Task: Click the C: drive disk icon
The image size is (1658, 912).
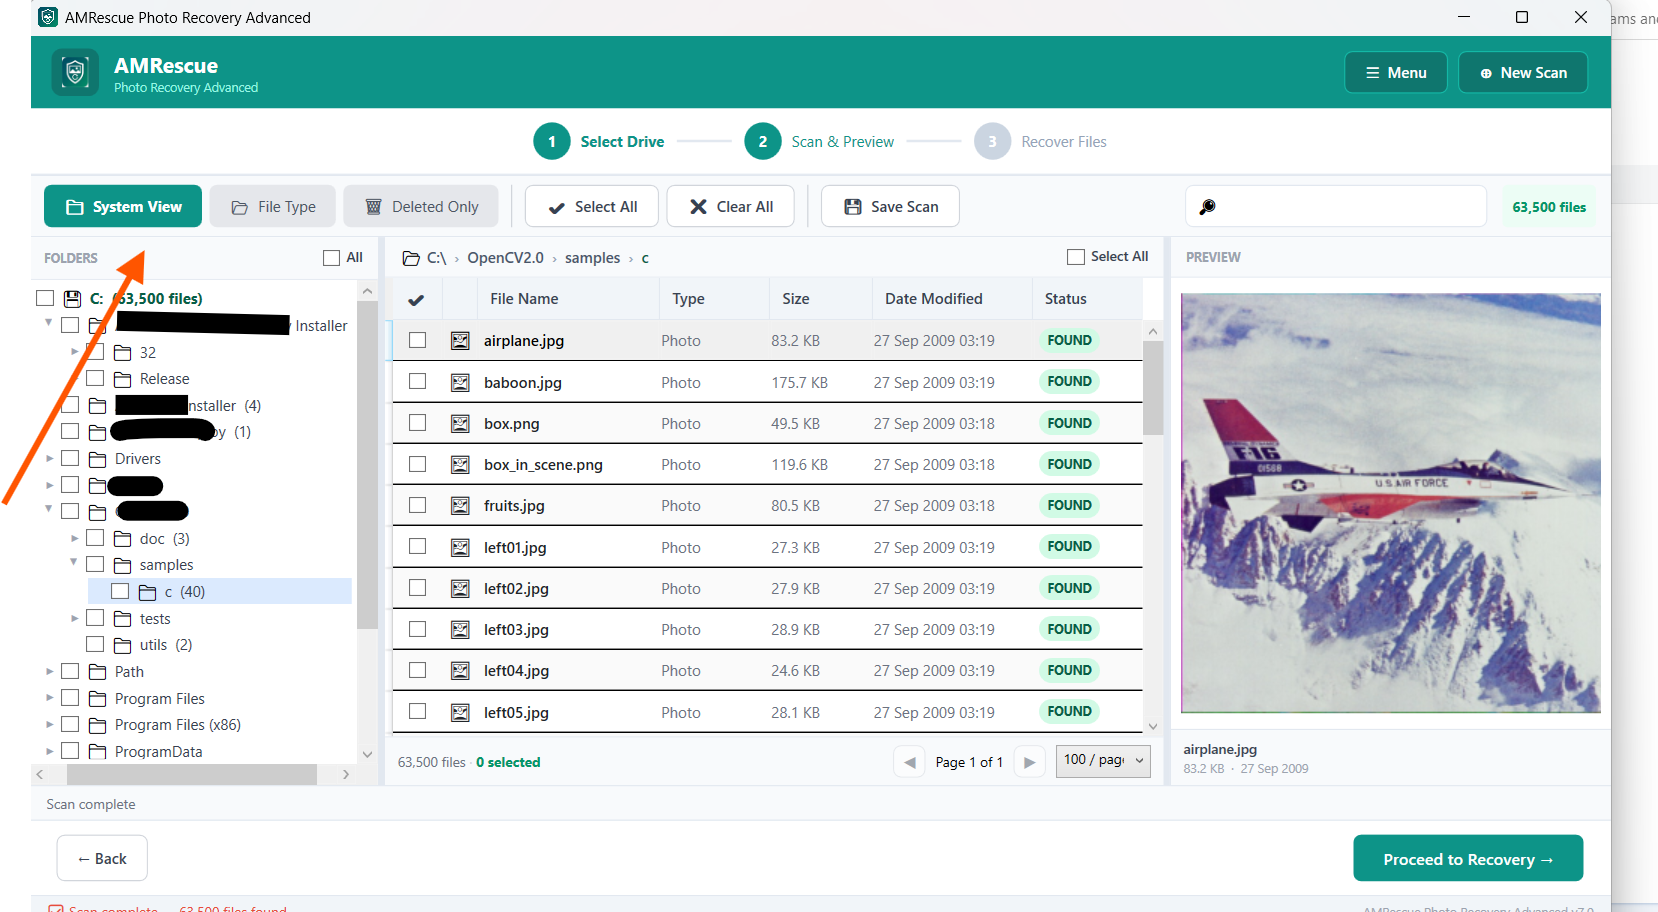Action: pyautogui.click(x=72, y=298)
